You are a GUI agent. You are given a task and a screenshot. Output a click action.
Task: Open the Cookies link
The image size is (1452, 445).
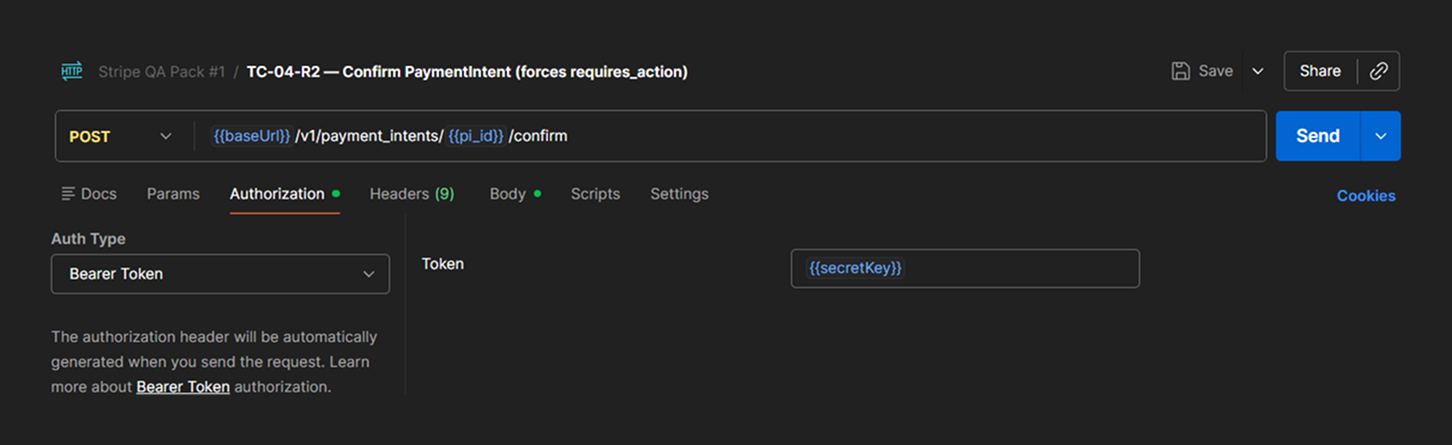tap(1366, 196)
